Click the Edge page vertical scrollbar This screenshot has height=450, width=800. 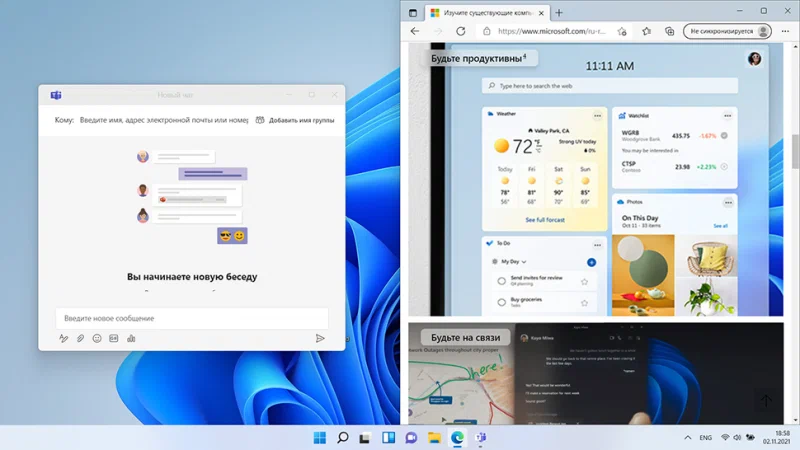[x=794, y=150]
